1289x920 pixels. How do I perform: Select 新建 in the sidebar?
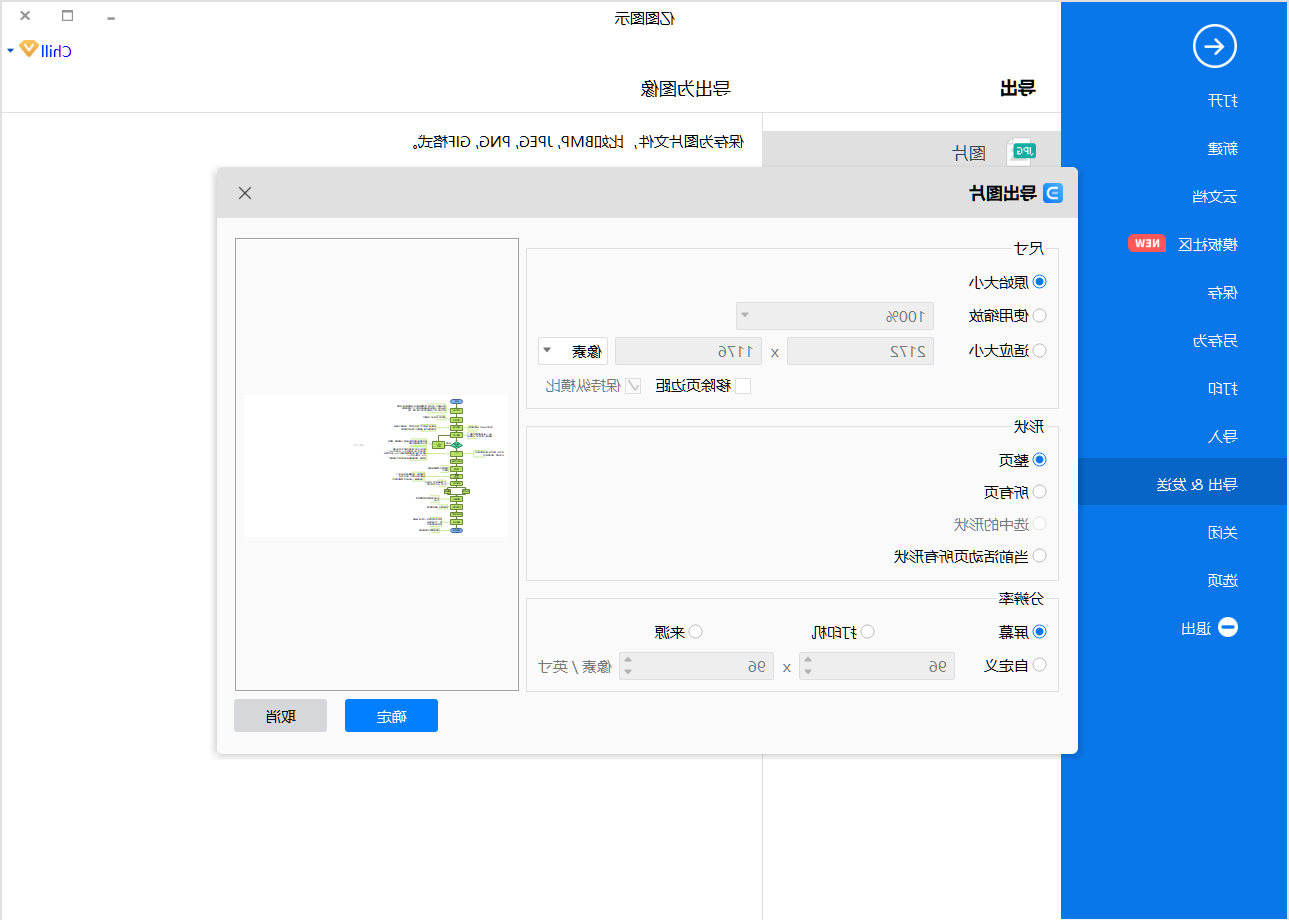[x=1222, y=149]
